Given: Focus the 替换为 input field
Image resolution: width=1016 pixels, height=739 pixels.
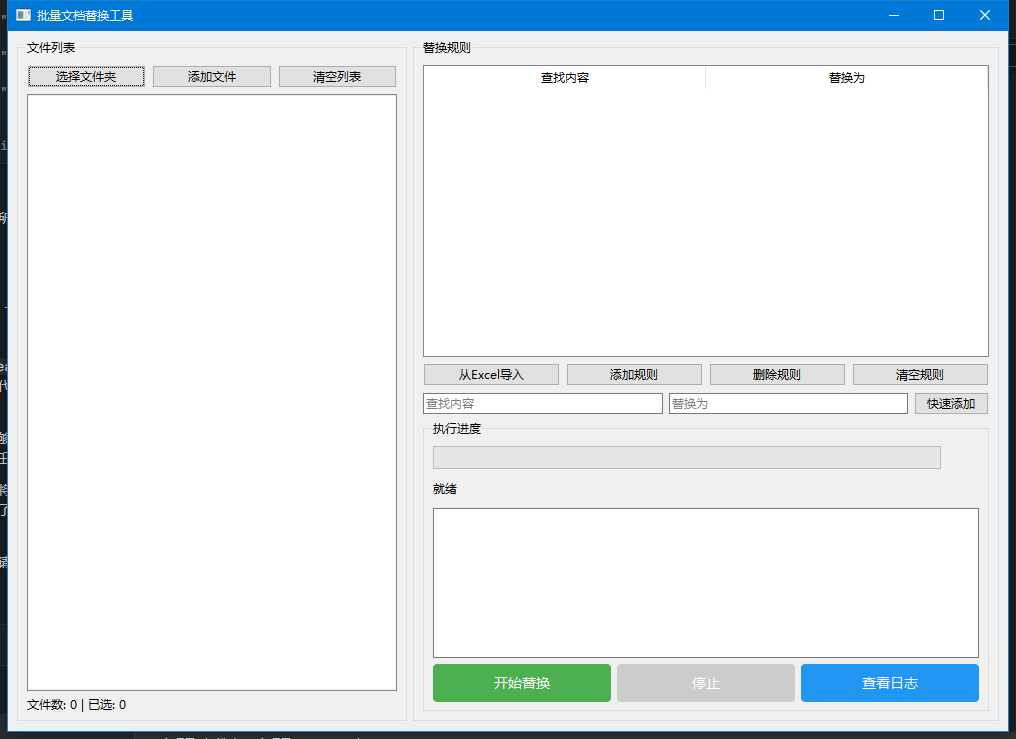Looking at the screenshot, I should point(788,404).
